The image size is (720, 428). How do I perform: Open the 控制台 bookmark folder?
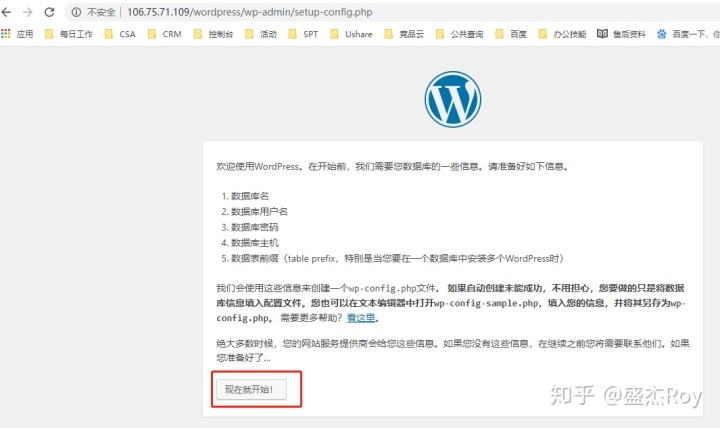point(214,34)
